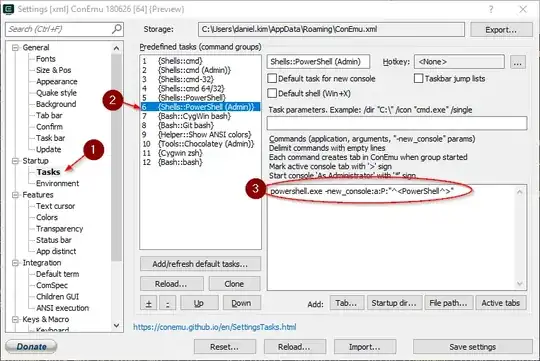Select task {Bash::Git bash}

[200, 125]
